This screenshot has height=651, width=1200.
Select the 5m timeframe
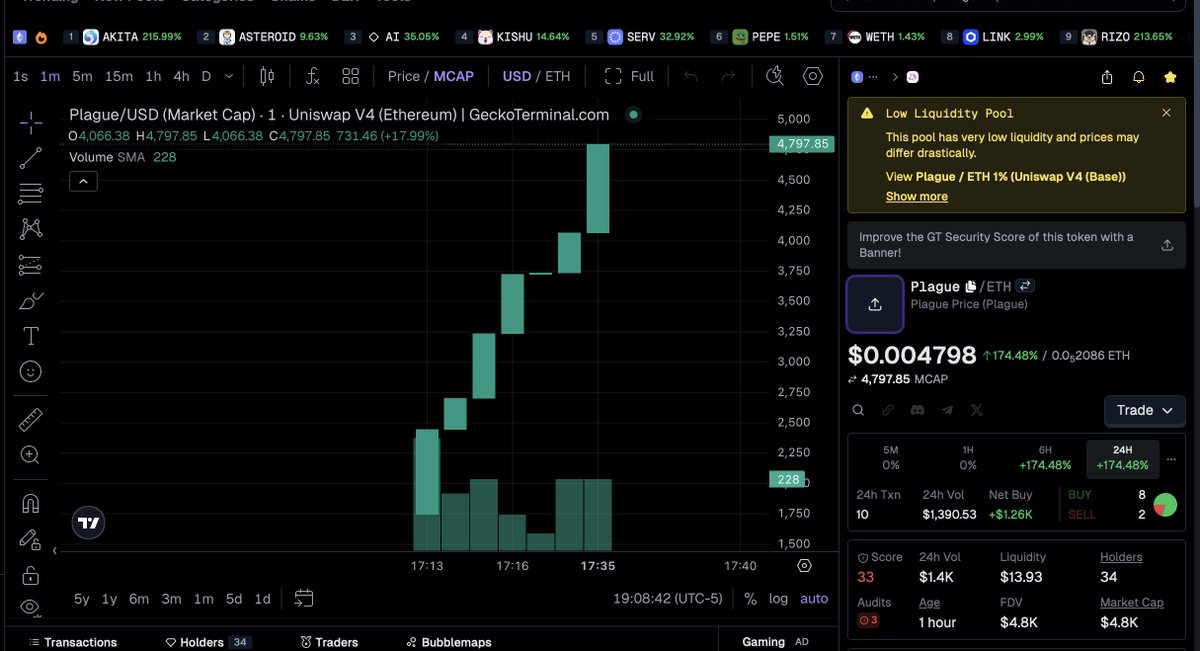point(82,76)
